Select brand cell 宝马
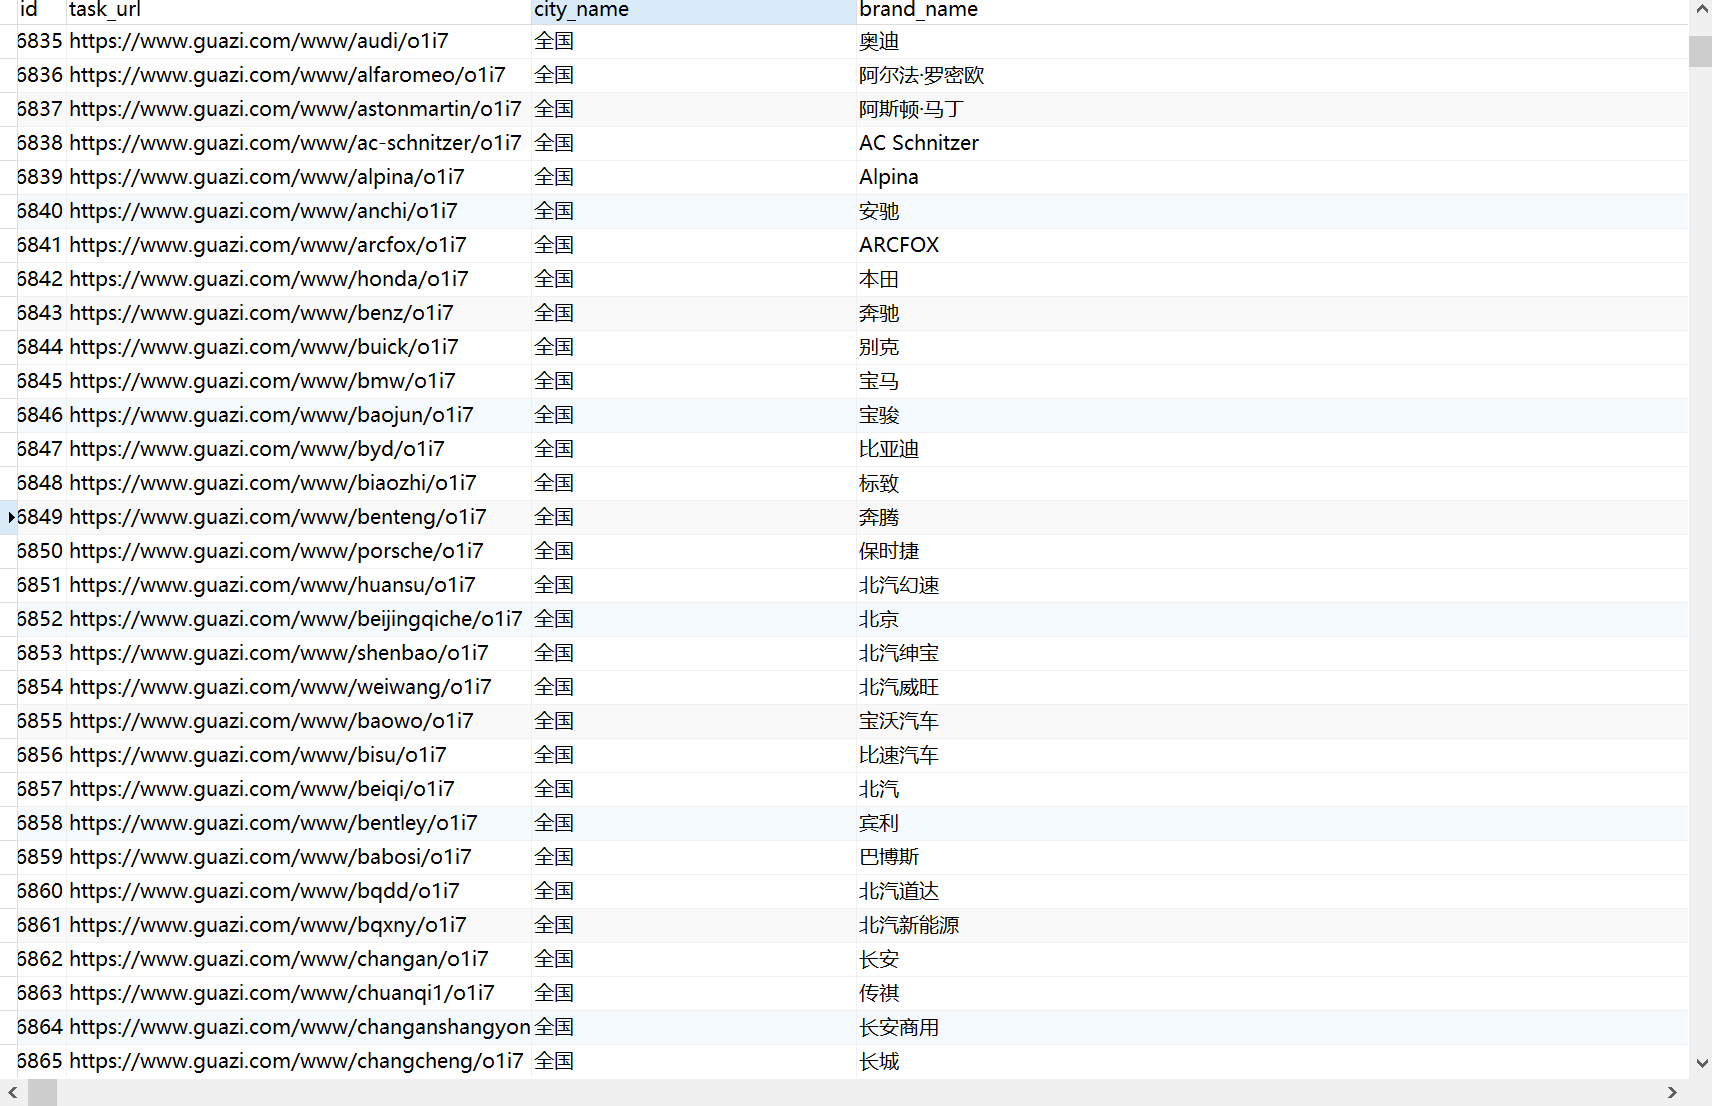This screenshot has width=1712, height=1106. click(x=1272, y=381)
